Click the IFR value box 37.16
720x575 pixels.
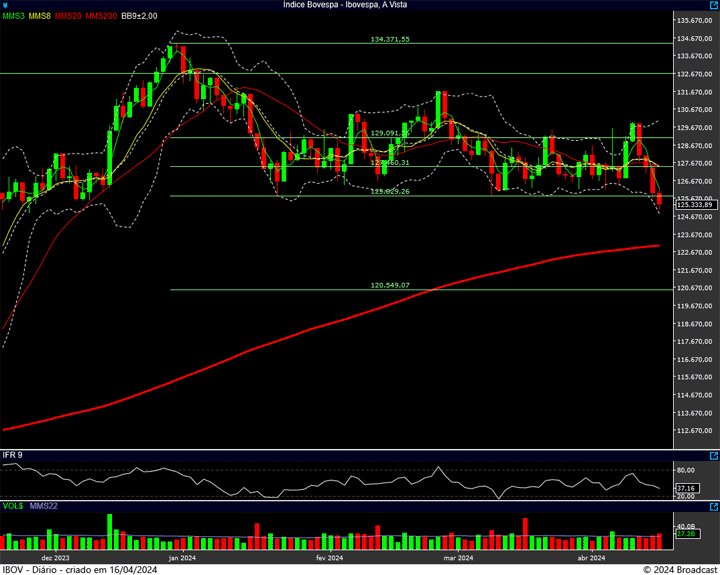click(685, 488)
